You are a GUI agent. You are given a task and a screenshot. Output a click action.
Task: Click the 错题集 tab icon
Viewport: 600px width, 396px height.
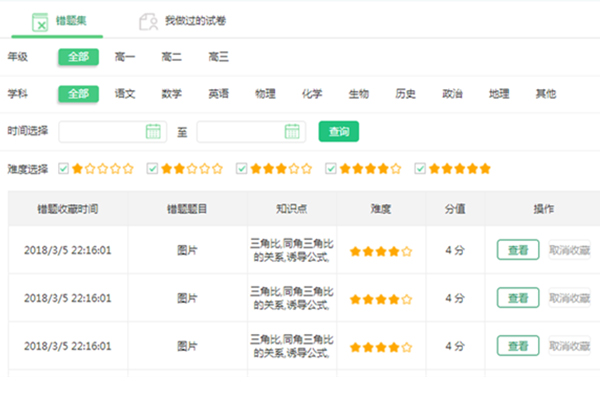tap(40, 22)
